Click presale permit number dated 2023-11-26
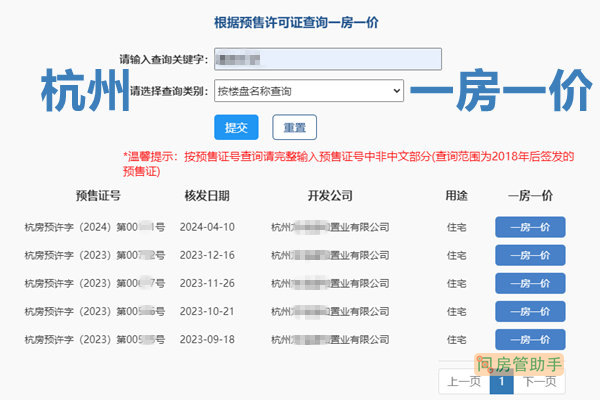Screen dimensions: 600x400 95,283
